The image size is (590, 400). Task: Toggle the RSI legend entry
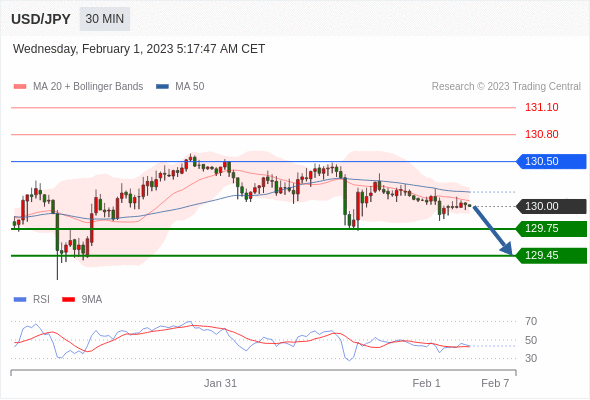32,300
